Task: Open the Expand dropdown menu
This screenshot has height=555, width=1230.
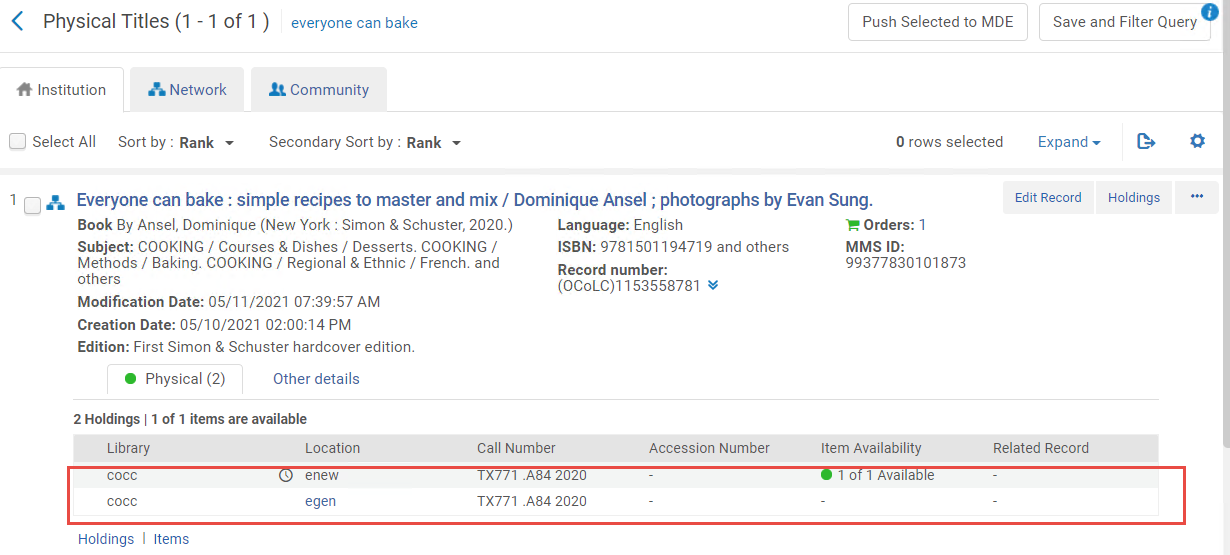Action: click(x=1068, y=142)
